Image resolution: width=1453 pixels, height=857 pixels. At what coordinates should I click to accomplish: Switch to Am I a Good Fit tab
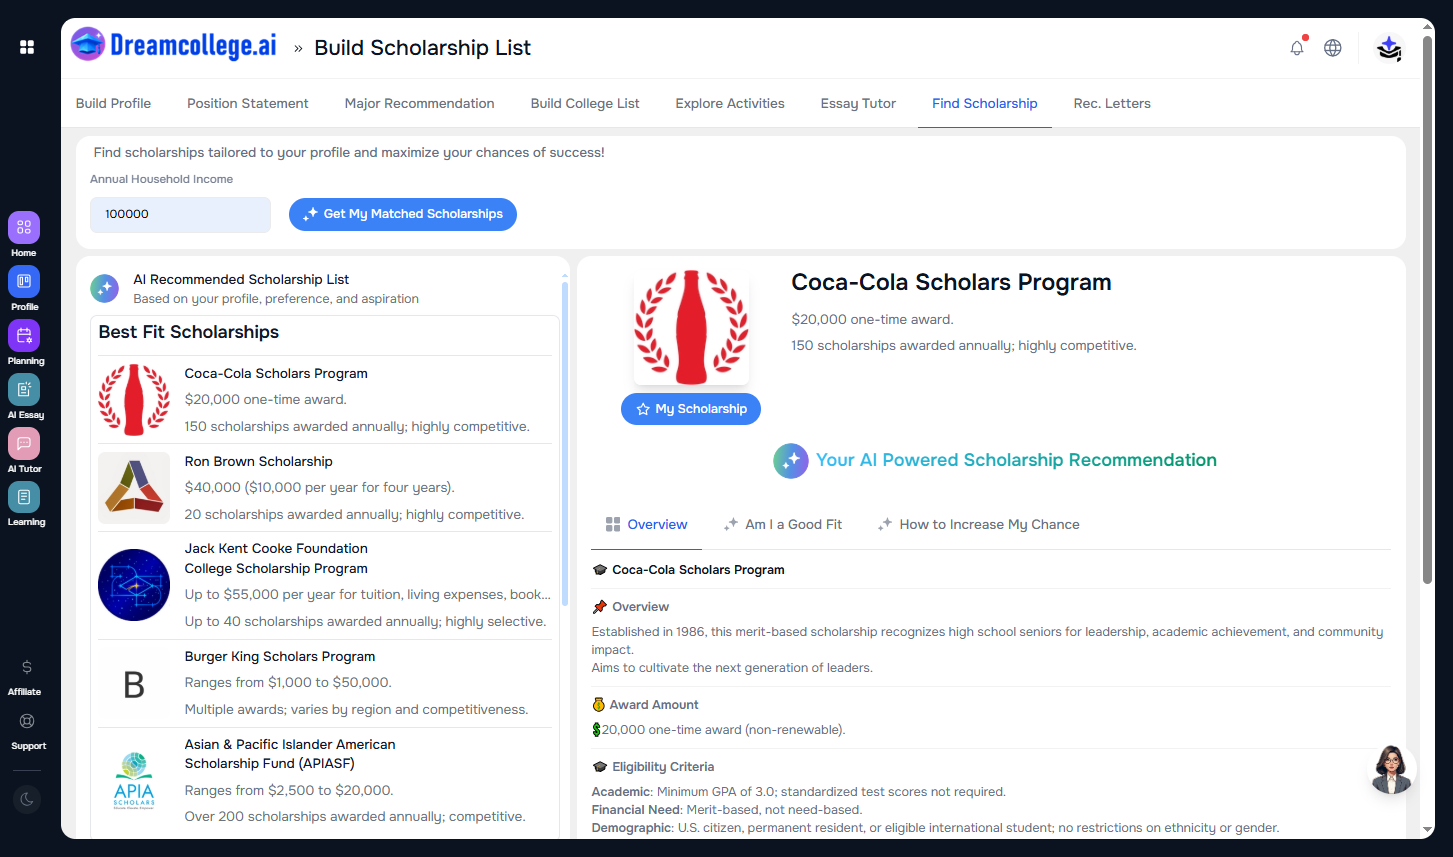(x=783, y=524)
